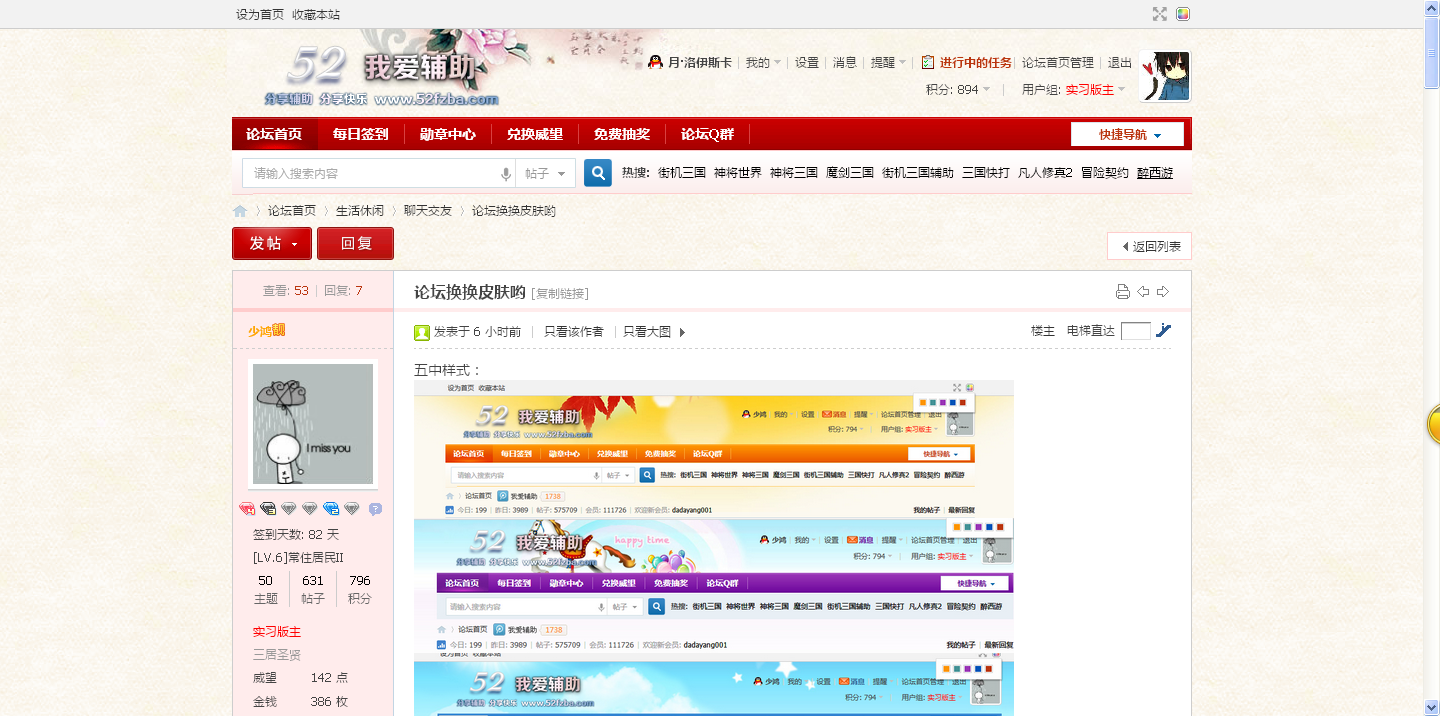Click the hot search term 醉西游
1440x716 pixels.
[x=1155, y=173]
